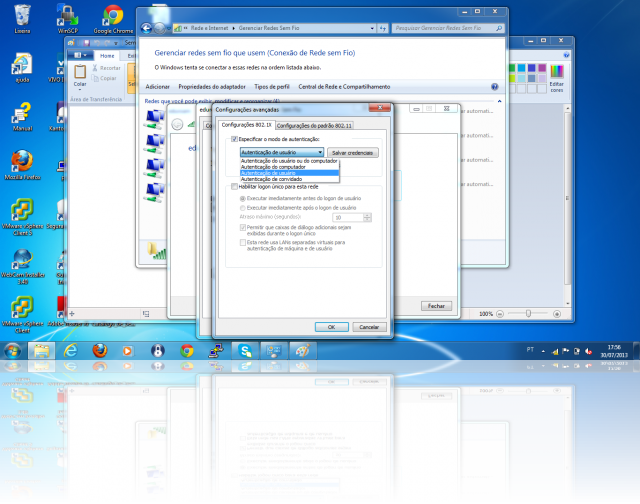The width and height of the screenshot is (640, 504).
Task: Open the address bar history dropdown
Action: (x=372, y=28)
